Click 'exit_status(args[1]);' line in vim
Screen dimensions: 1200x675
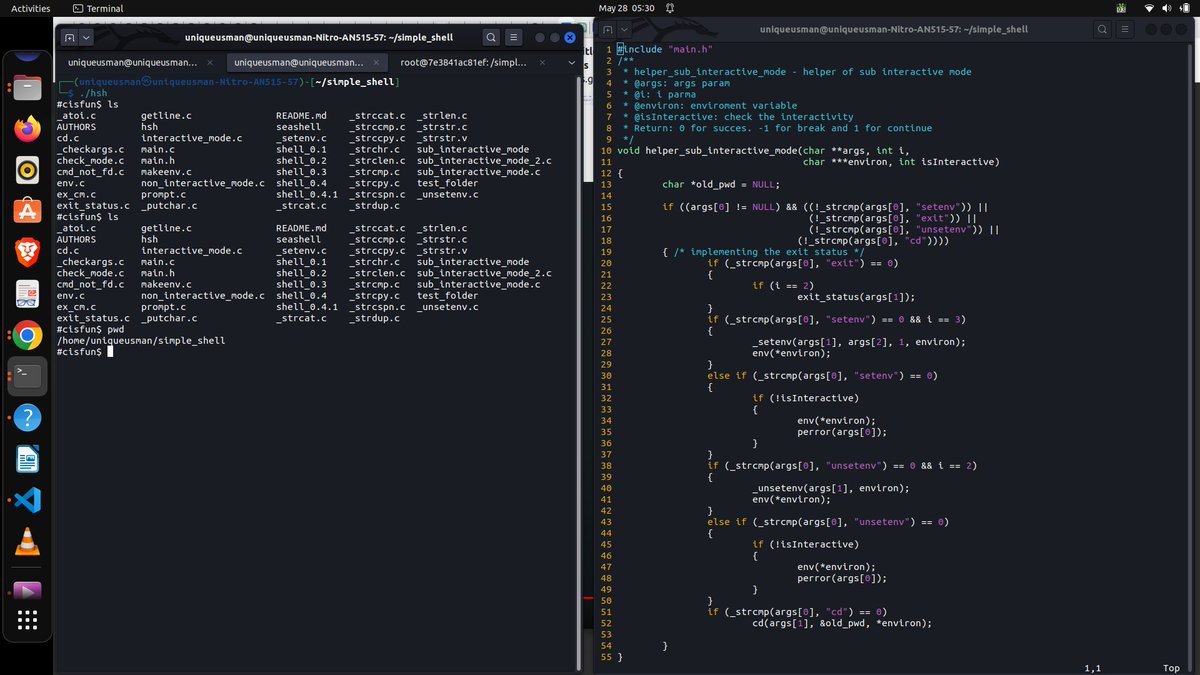click(x=856, y=296)
